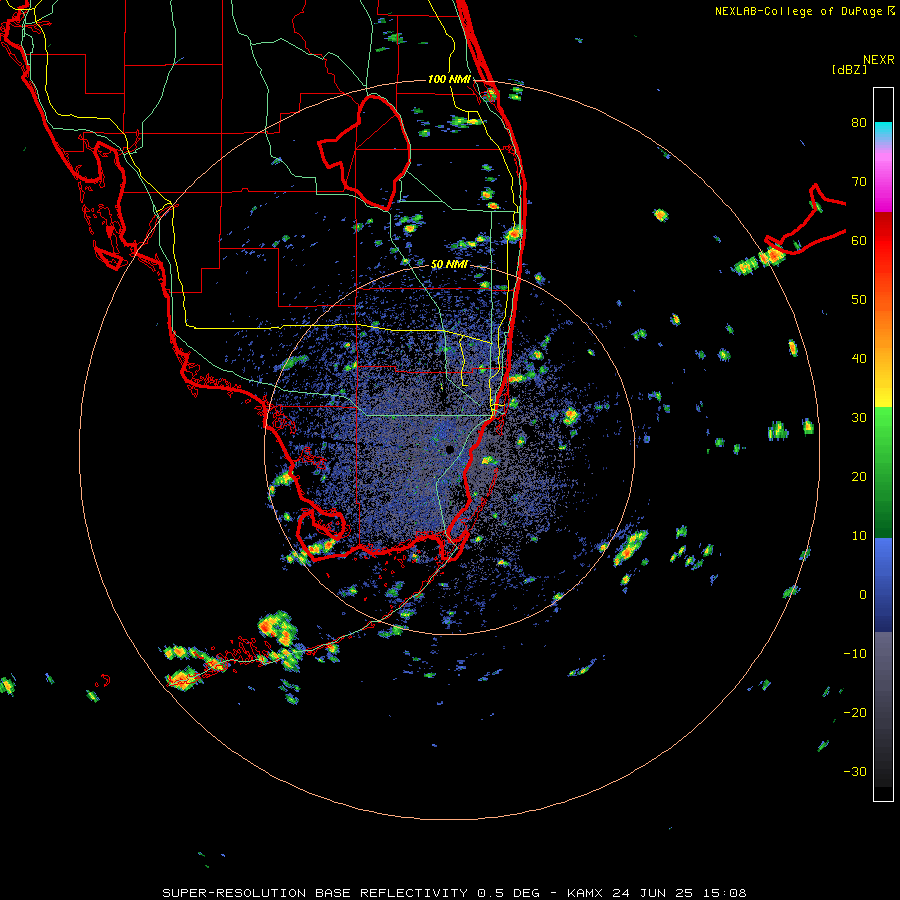Click the SUPER-RESOLUTION BASE REFLECTIVITY caption text
Viewport: 900px width, 900px height.
315,893
